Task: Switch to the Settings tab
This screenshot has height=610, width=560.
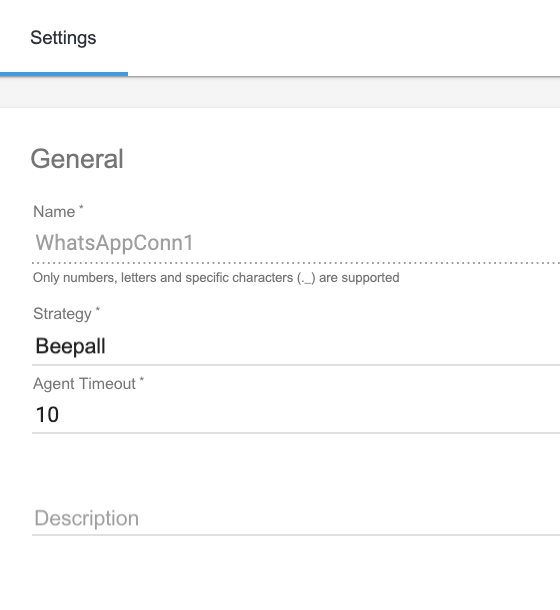Action: point(63,38)
